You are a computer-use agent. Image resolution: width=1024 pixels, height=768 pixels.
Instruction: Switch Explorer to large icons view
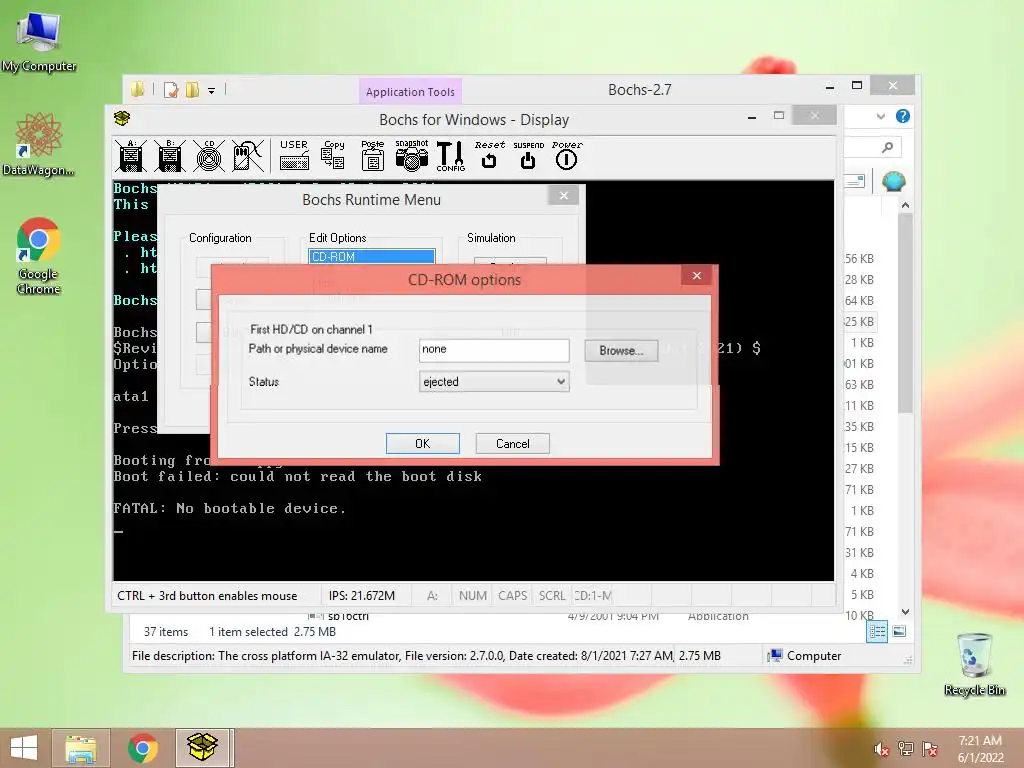(x=899, y=632)
